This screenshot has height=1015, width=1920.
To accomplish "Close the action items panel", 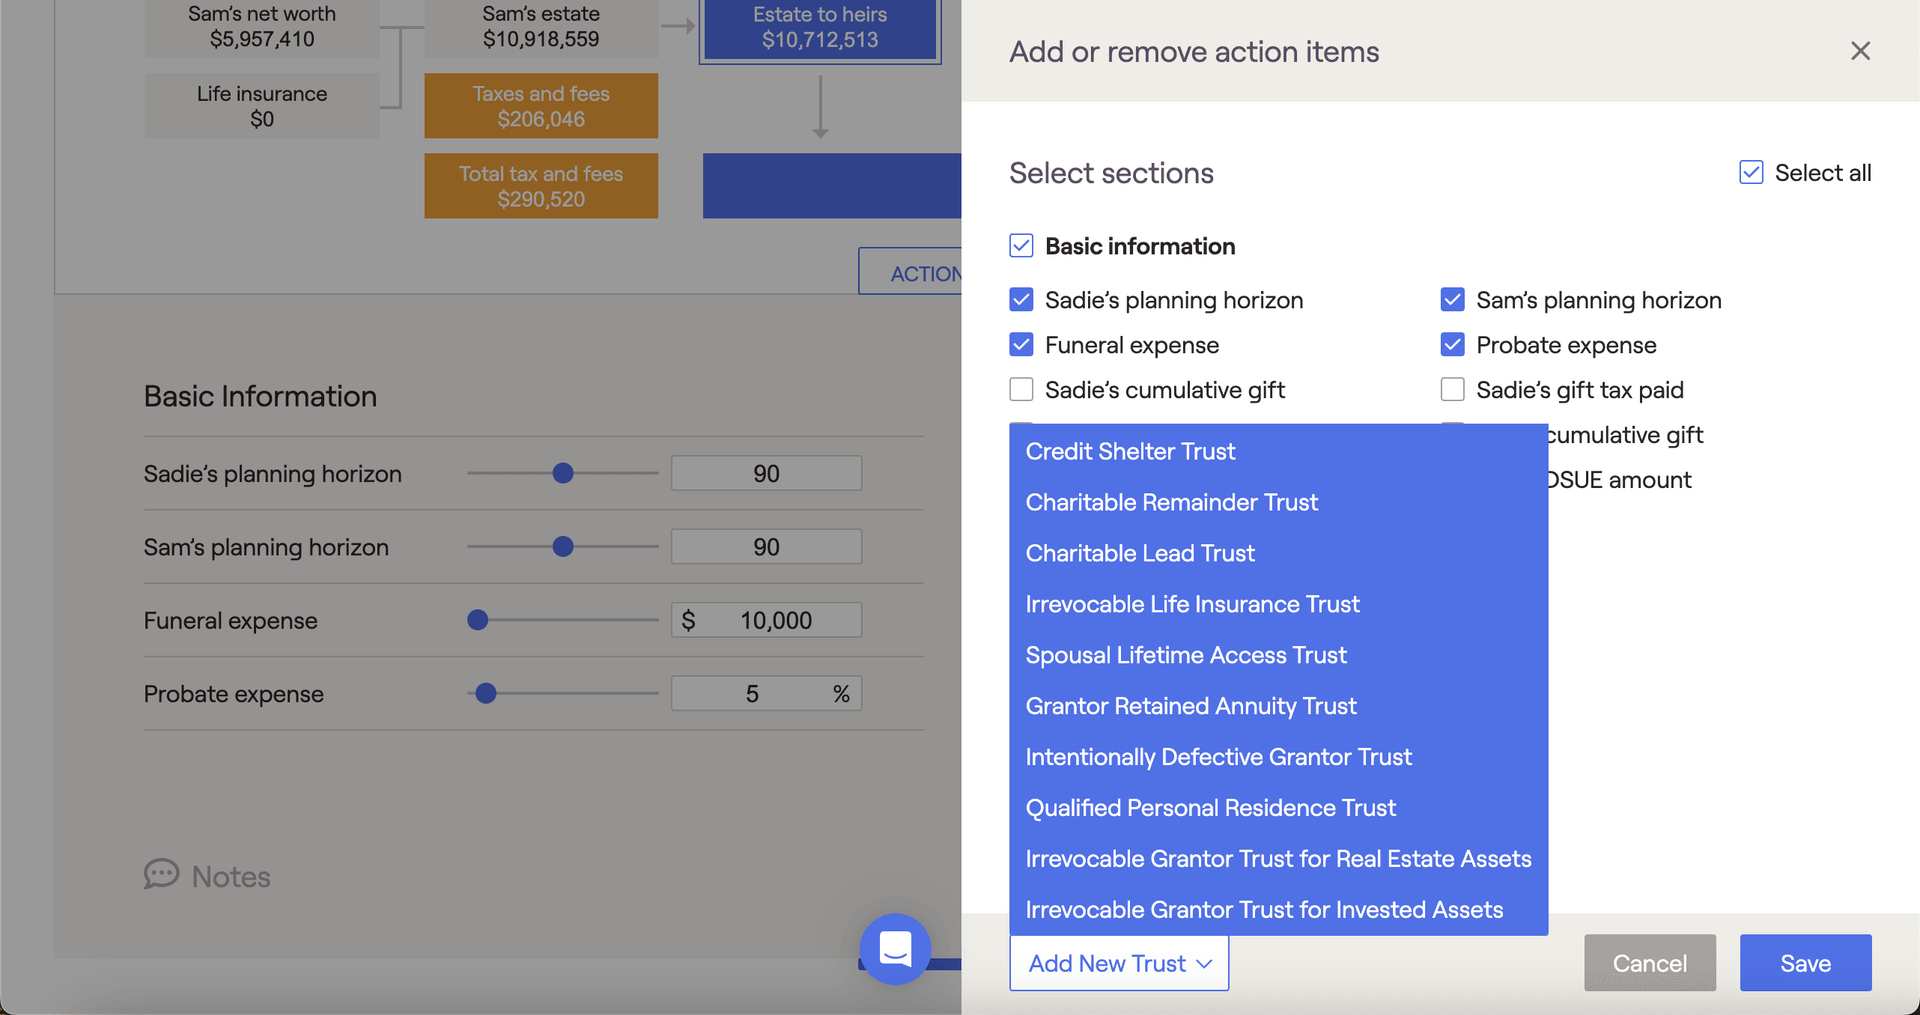I will pyautogui.click(x=1859, y=51).
